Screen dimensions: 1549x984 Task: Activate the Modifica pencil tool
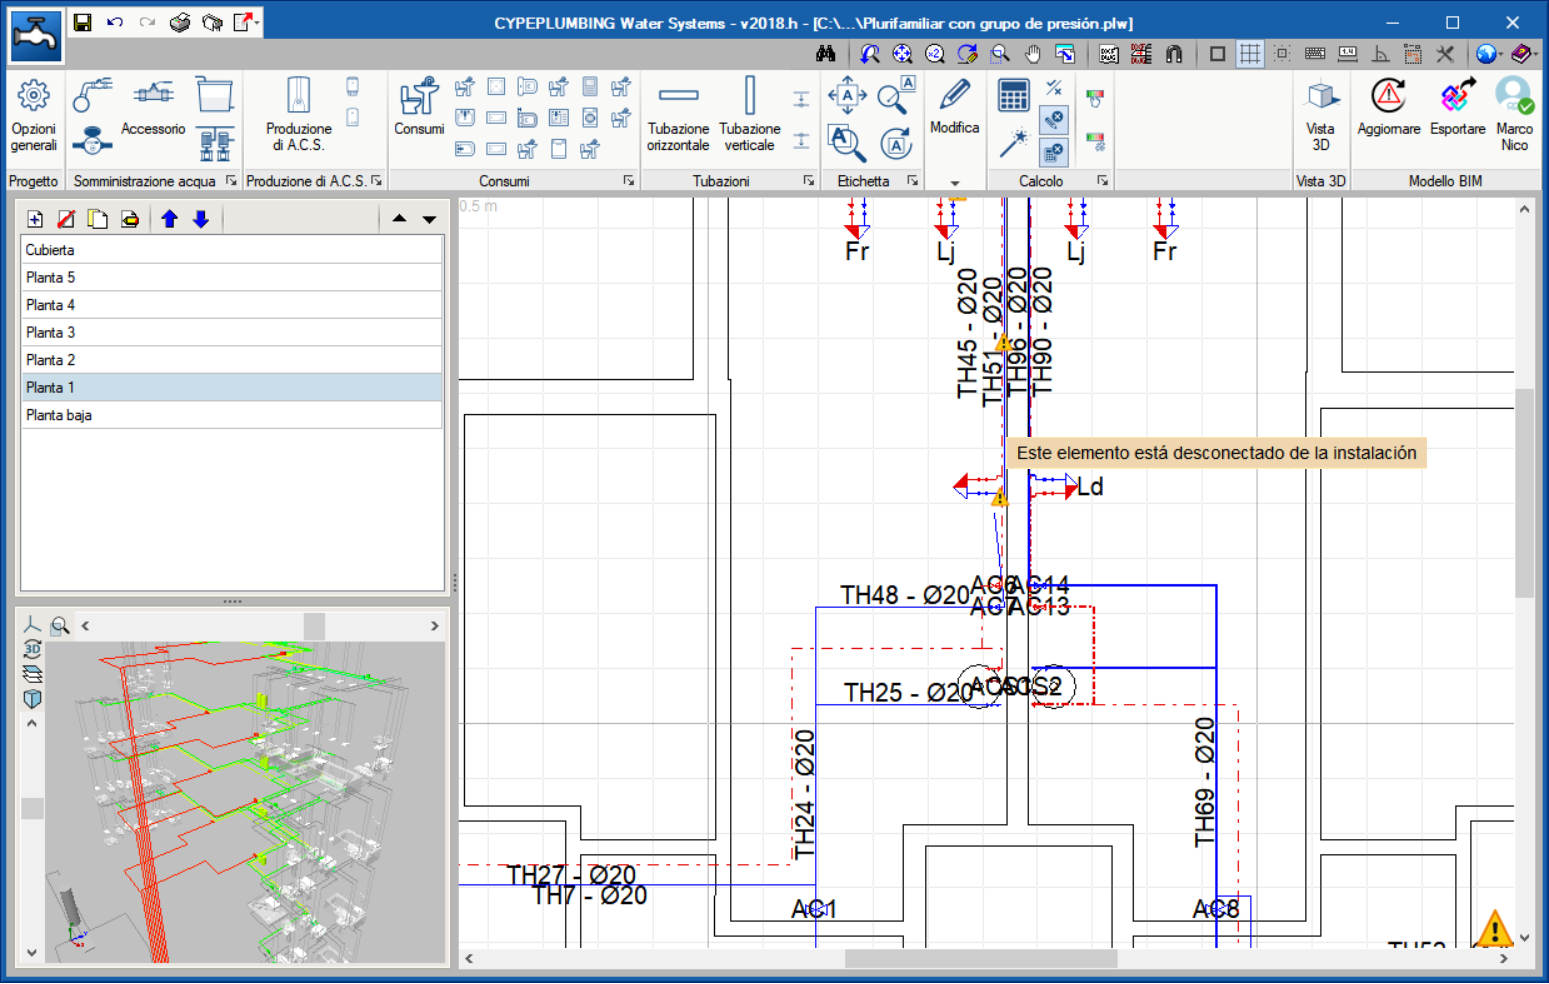click(954, 107)
